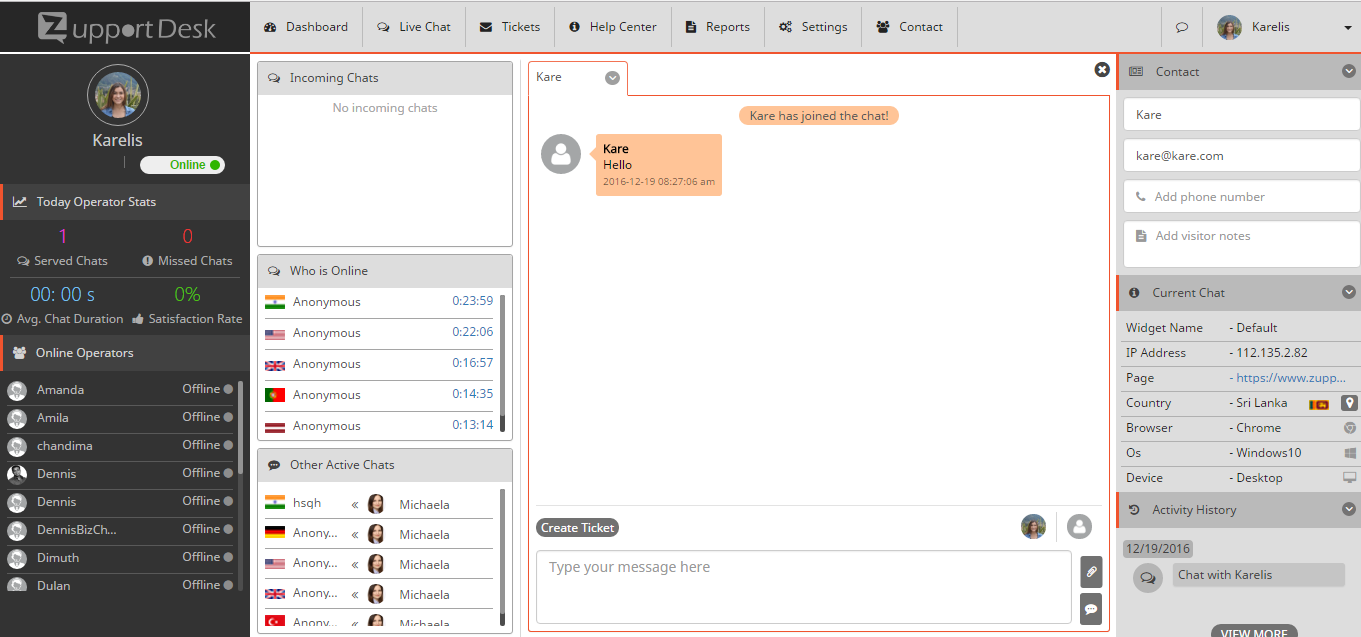The height and width of the screenshot is (637, 1361).
Task: Click the Who is Online header icon
Action: (274, 271)
